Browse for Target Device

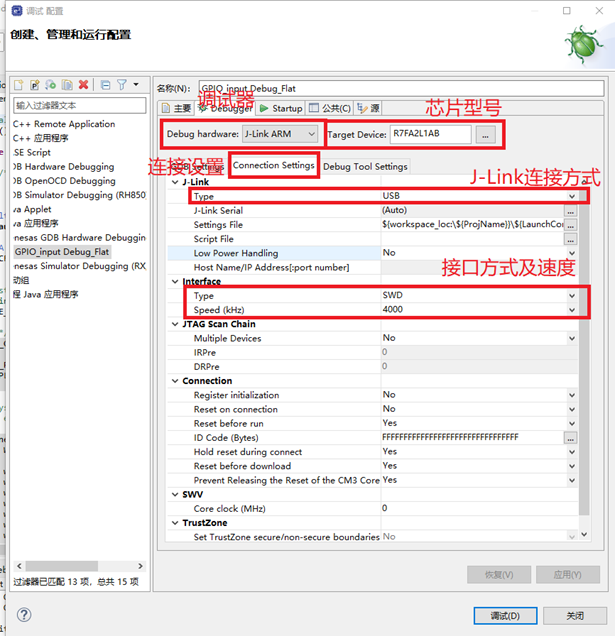pyautogui.click(x=486, y=135)
